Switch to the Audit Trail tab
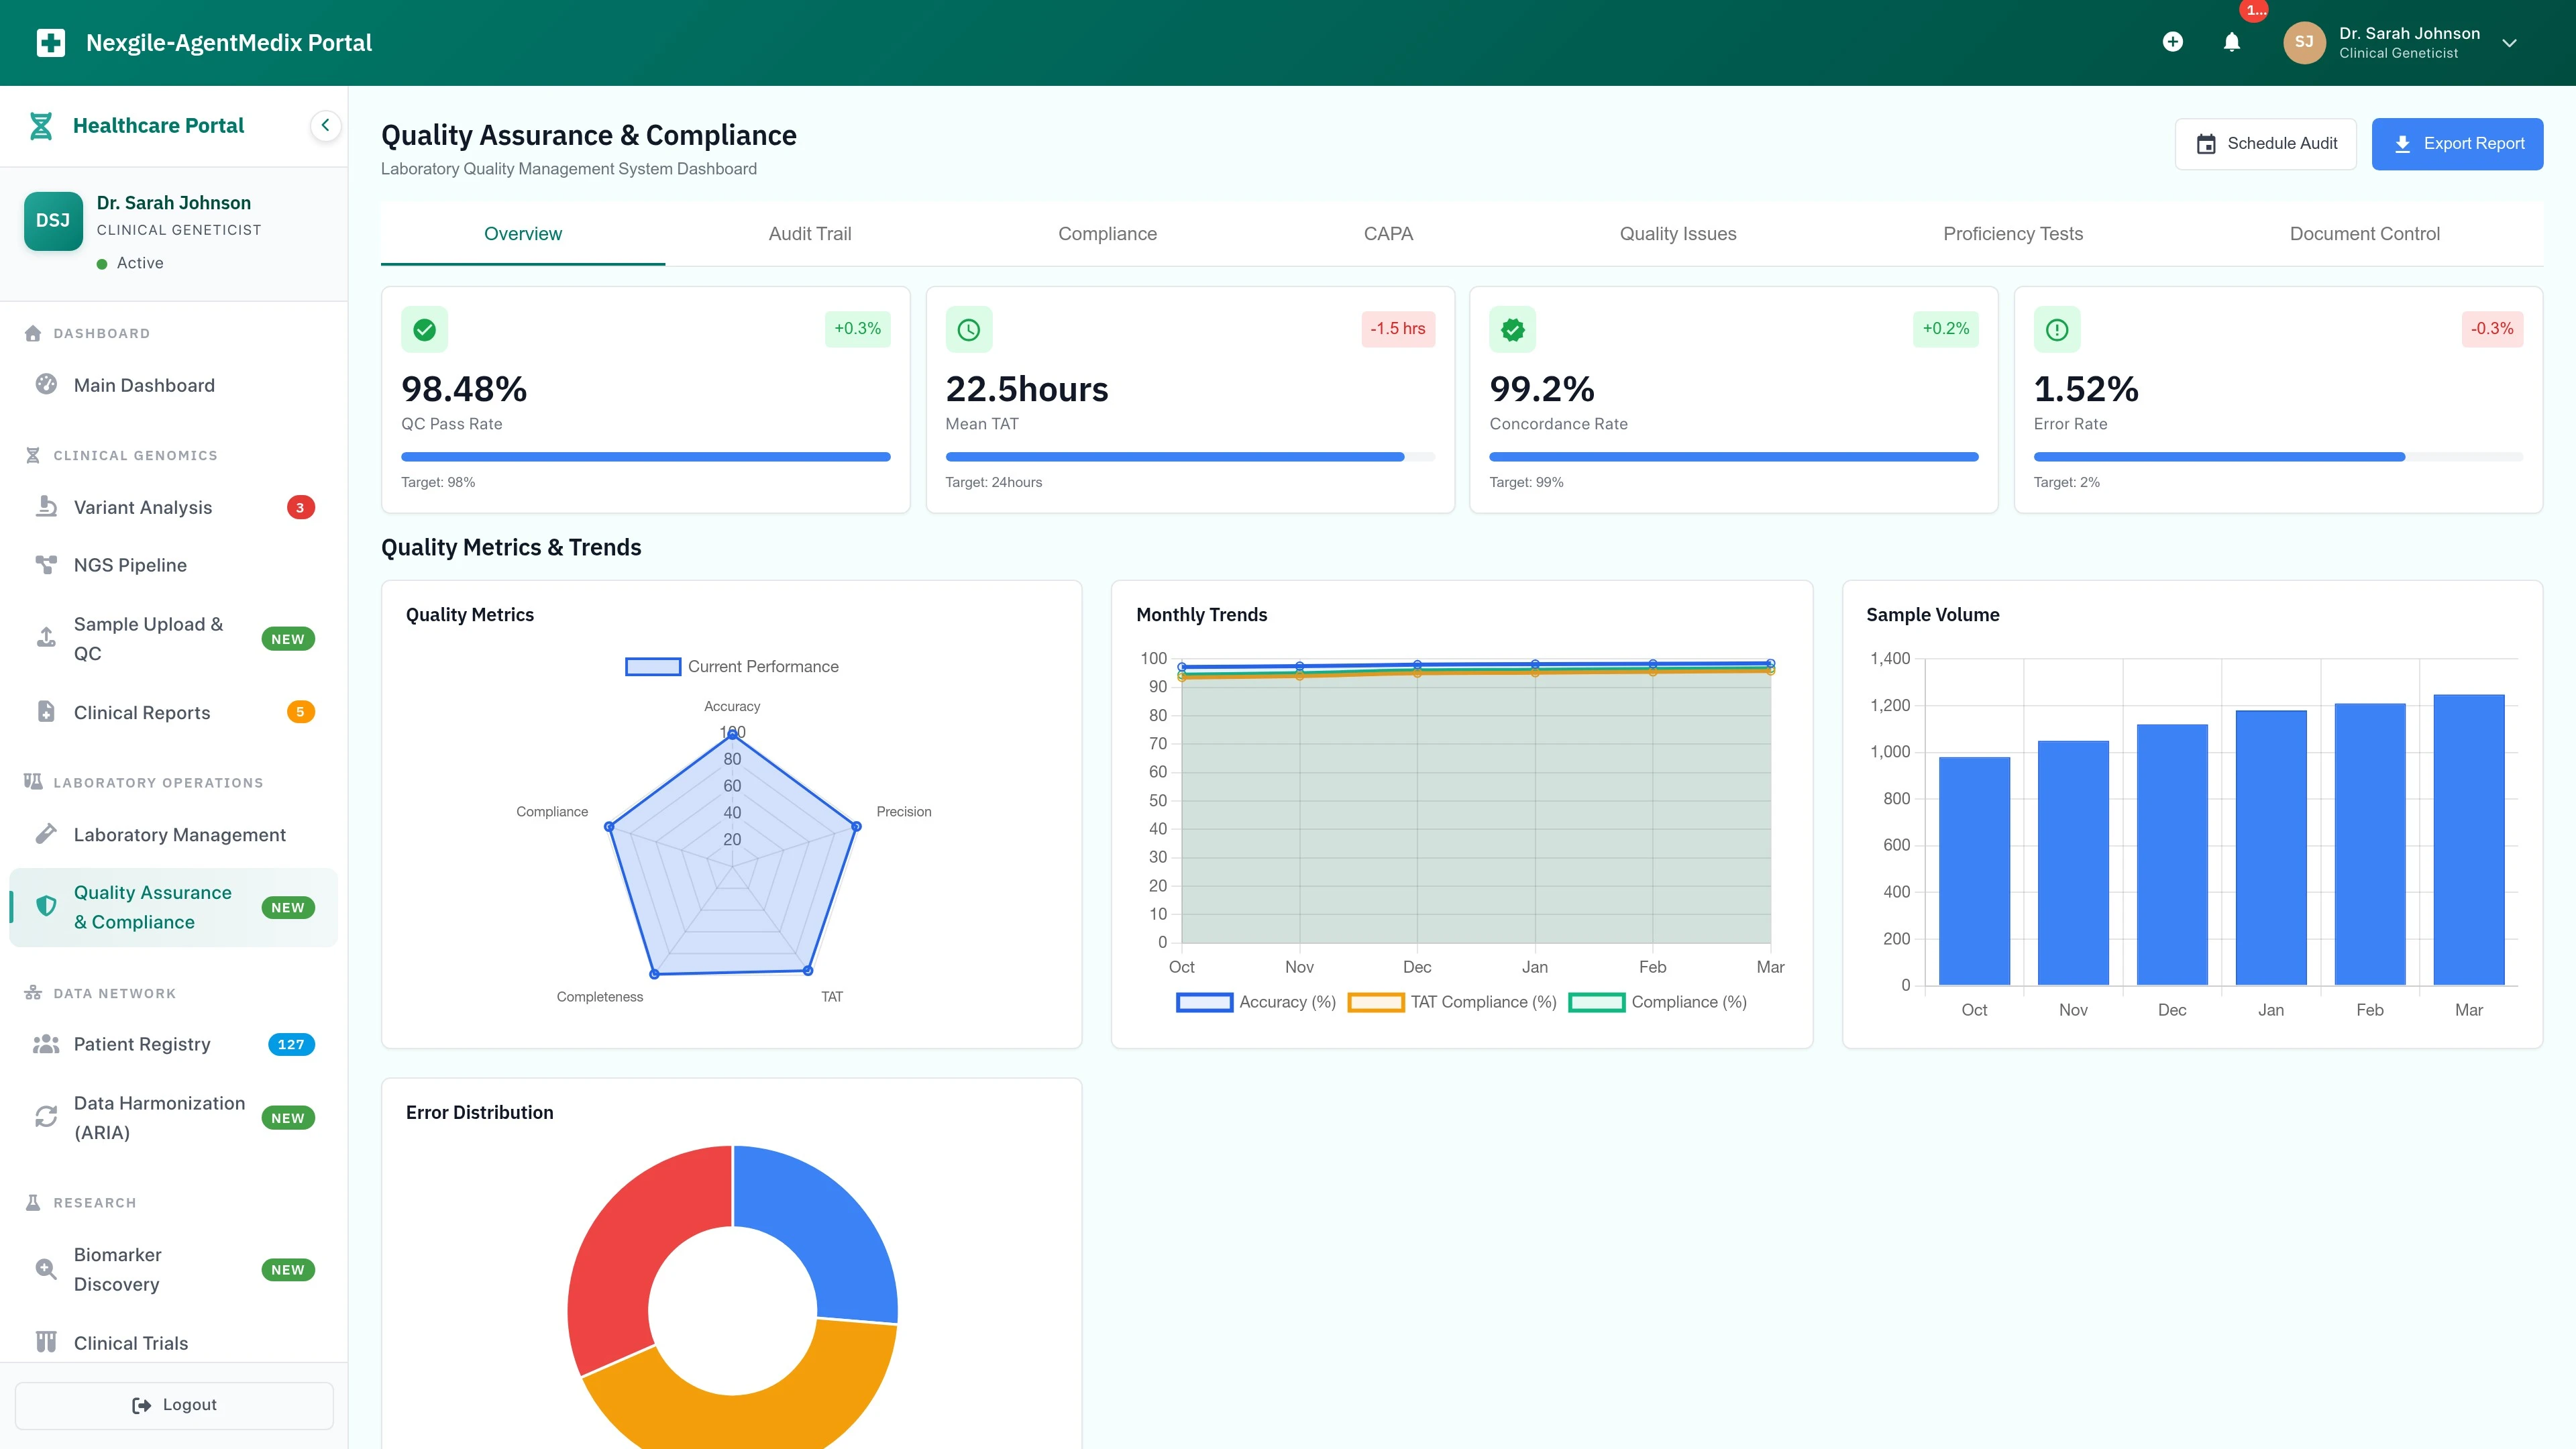 pos(810,233)
